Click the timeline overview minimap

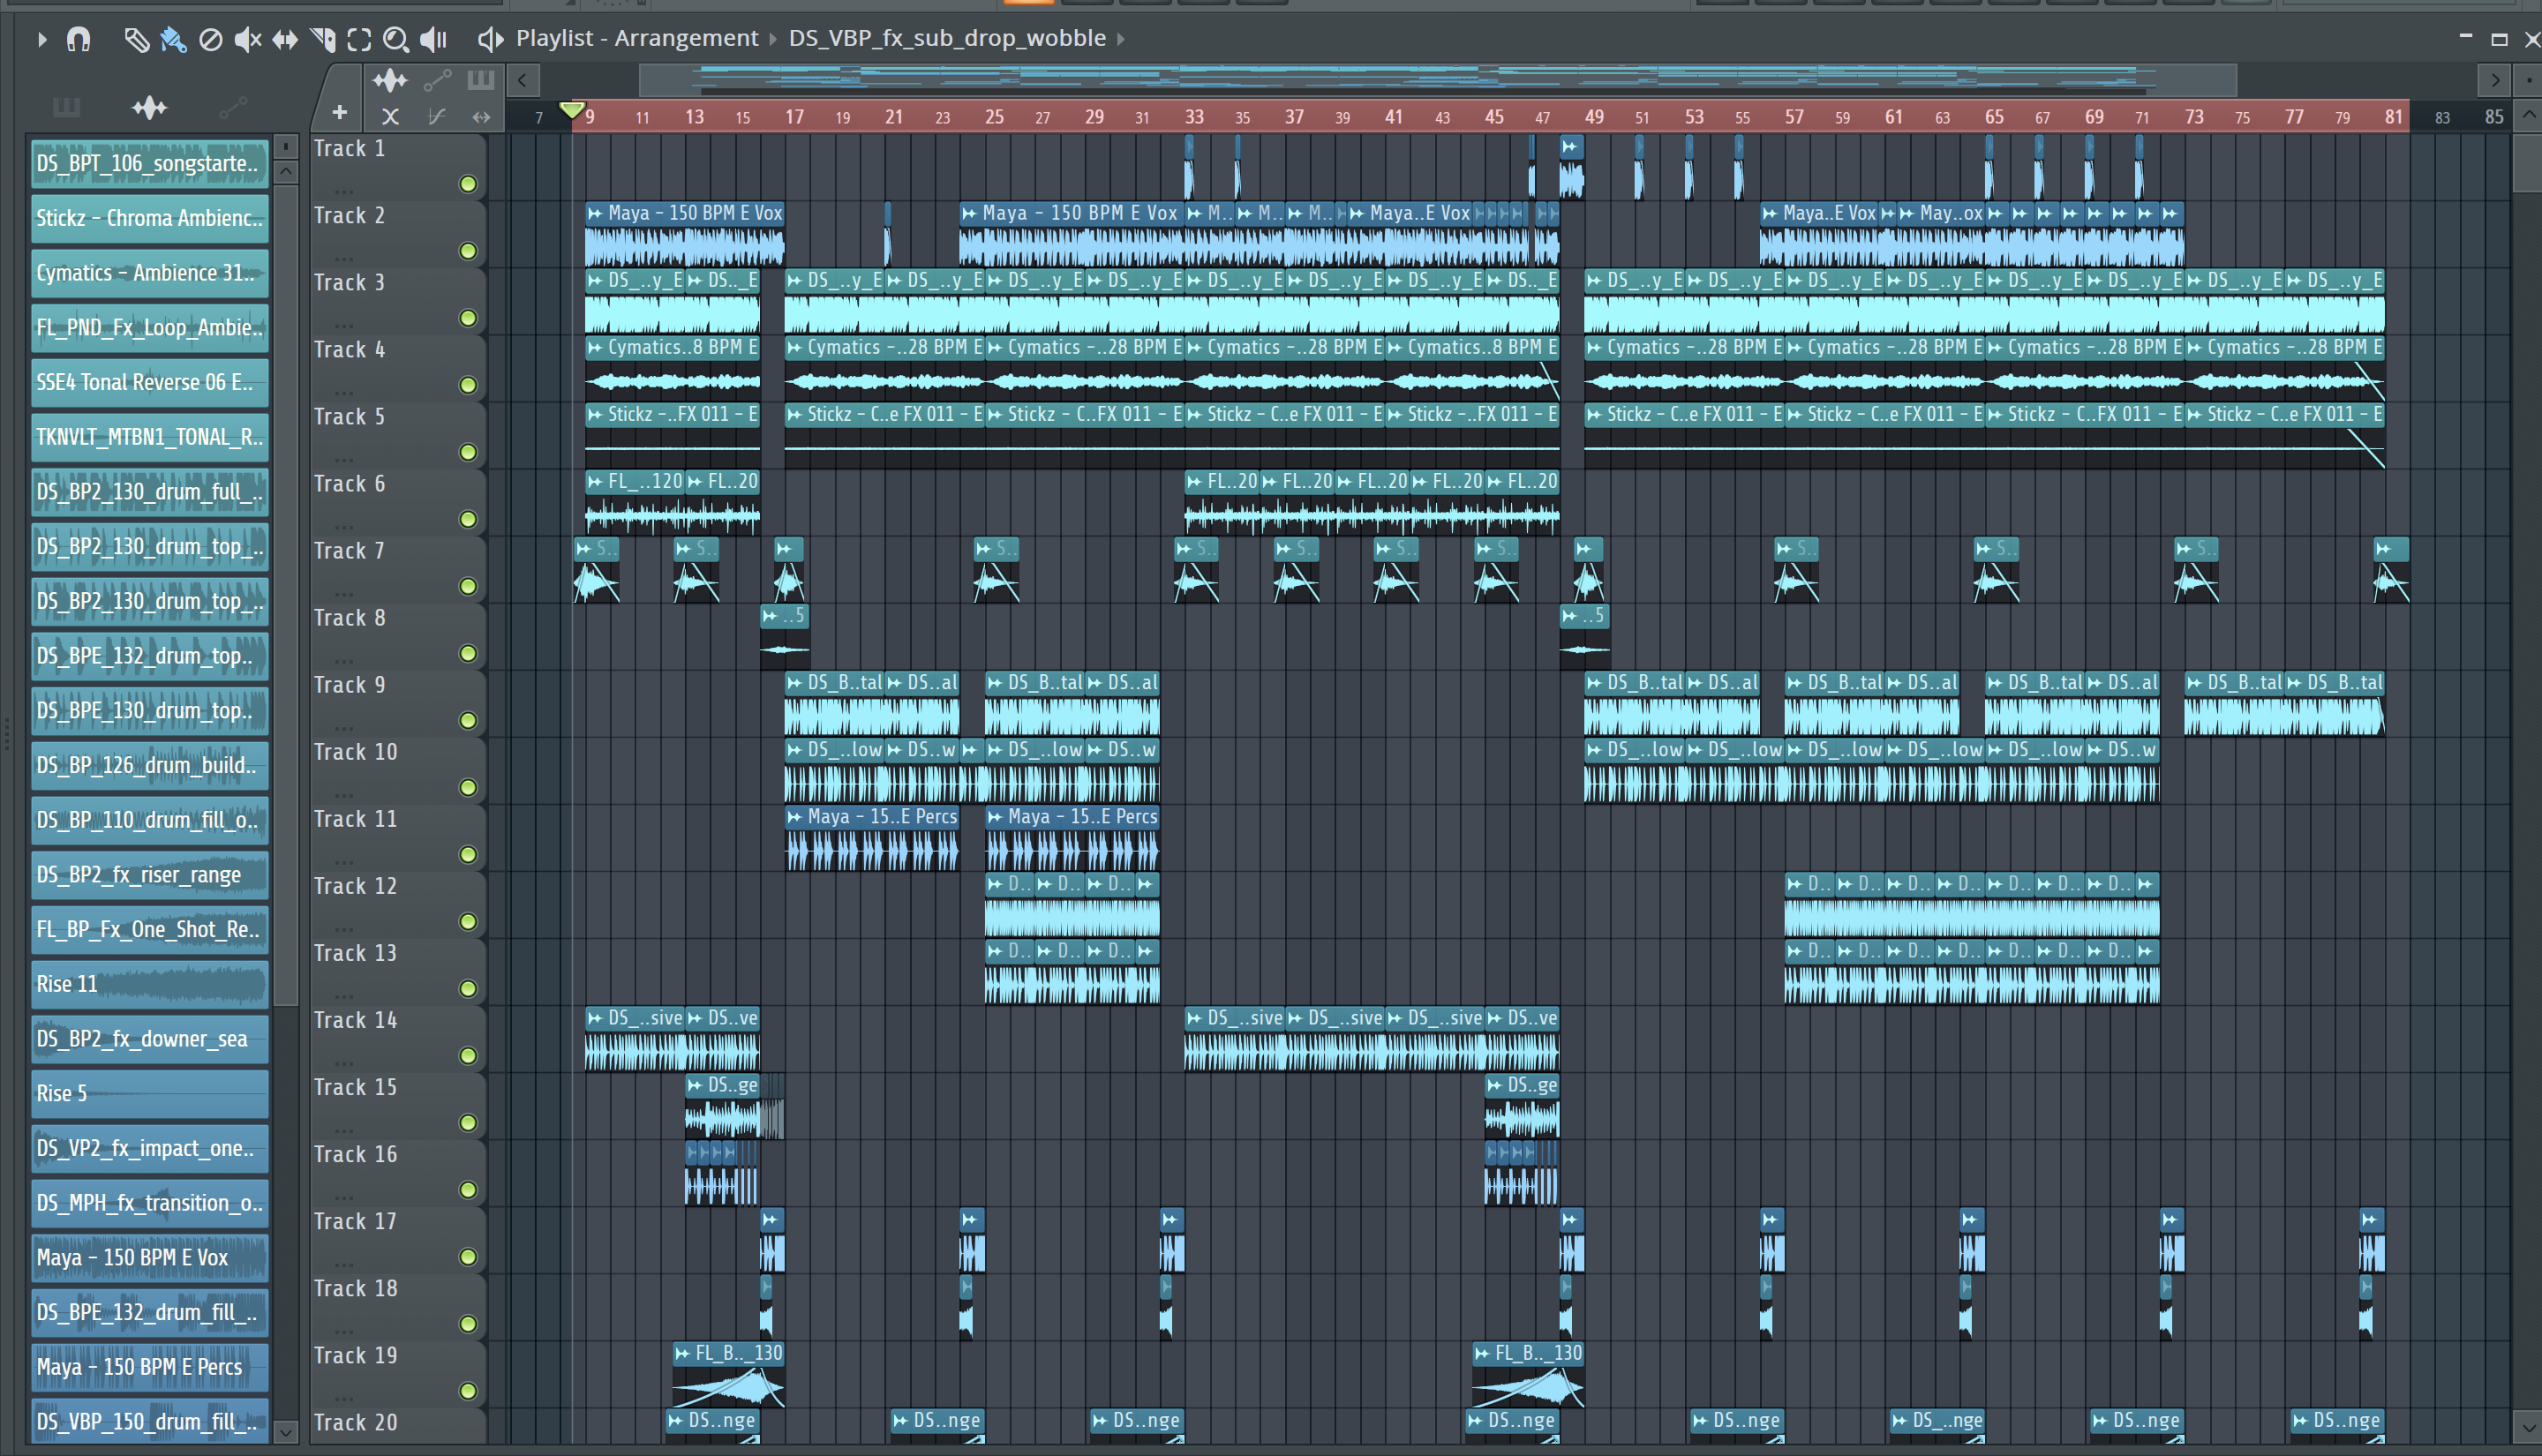click(x=1437, y=80)
